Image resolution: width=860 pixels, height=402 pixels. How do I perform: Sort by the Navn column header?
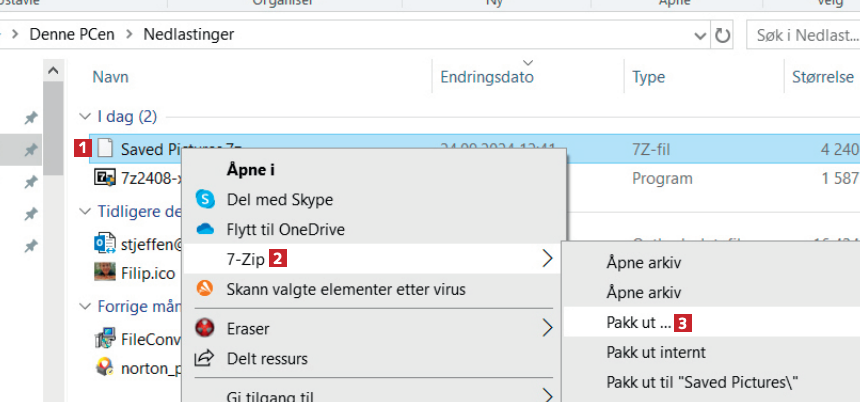pyautogui.click(x=111, y=77)
